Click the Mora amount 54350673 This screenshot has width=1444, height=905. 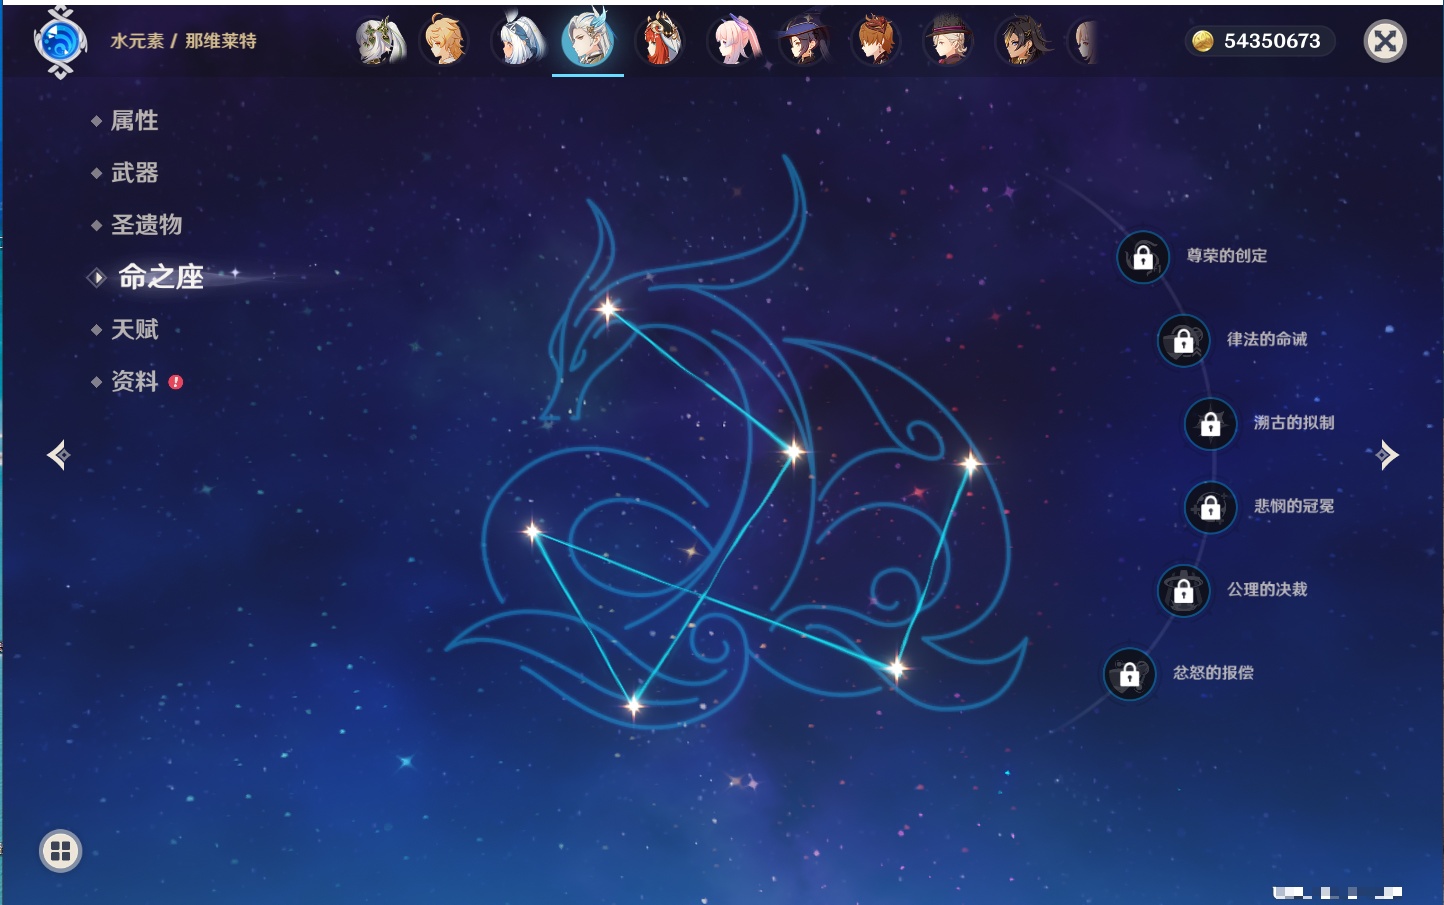click(x=1272, y=41)
